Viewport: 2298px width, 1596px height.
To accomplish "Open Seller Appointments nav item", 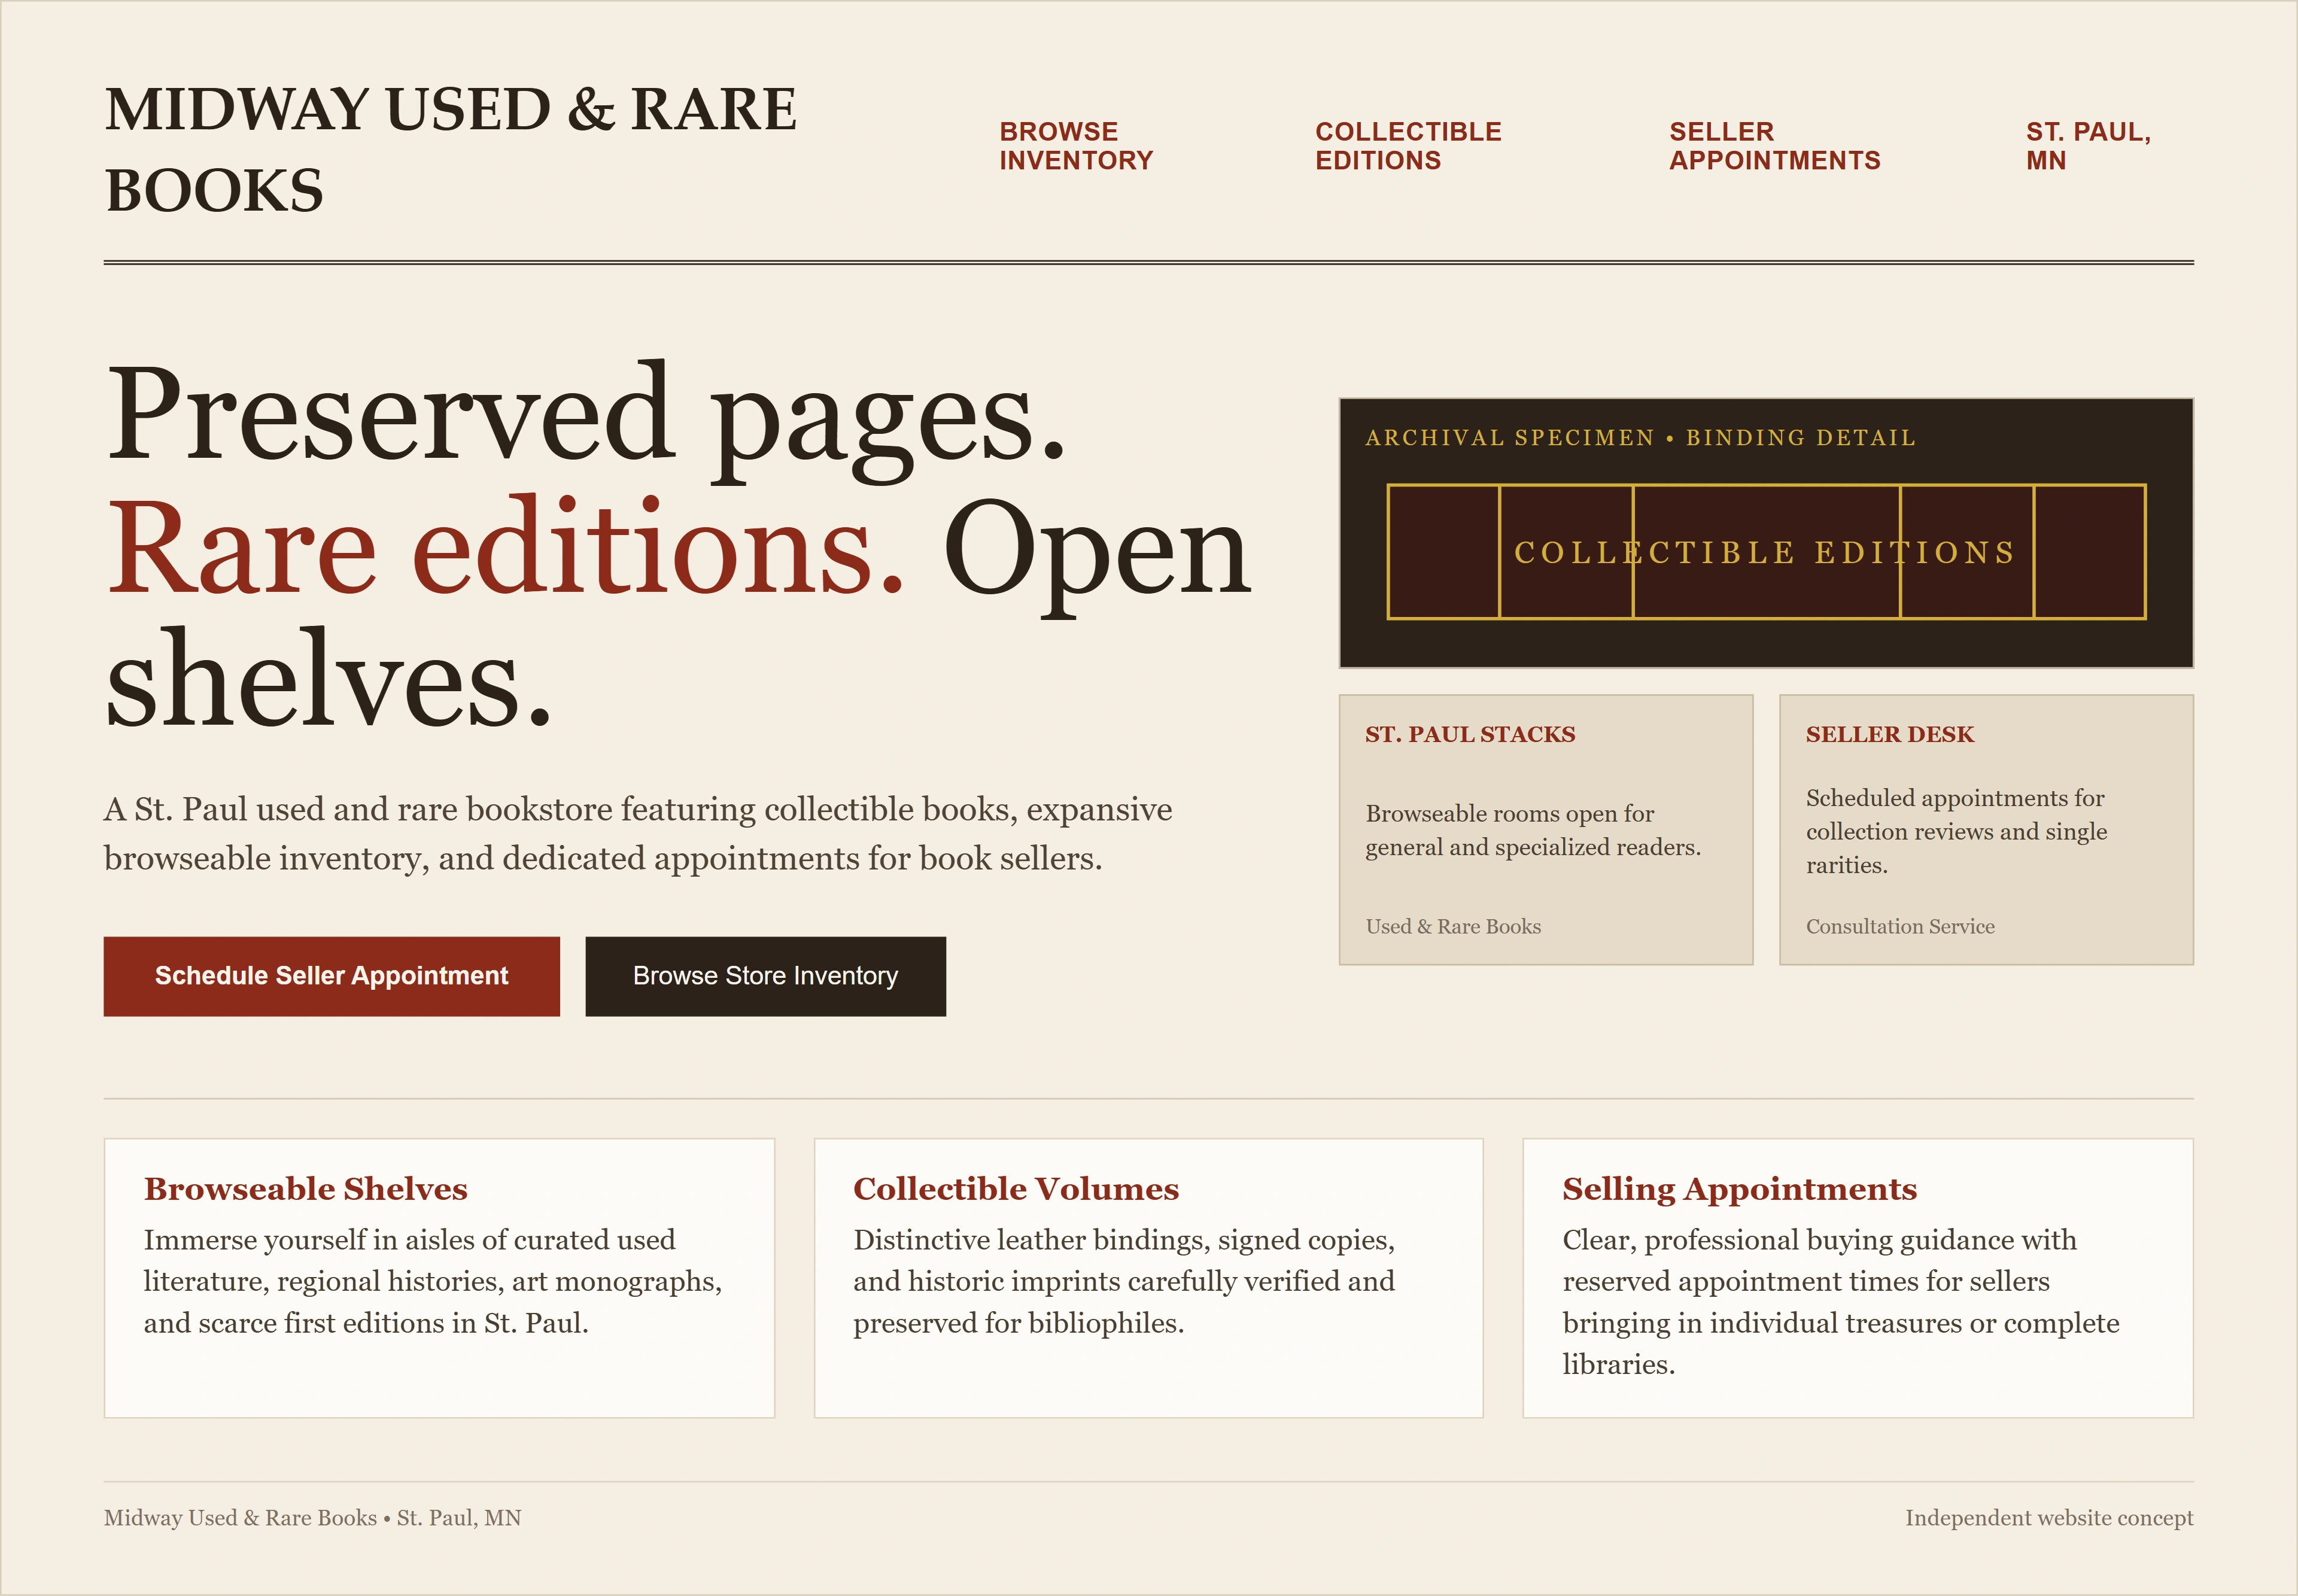I will coord(1775,146).
